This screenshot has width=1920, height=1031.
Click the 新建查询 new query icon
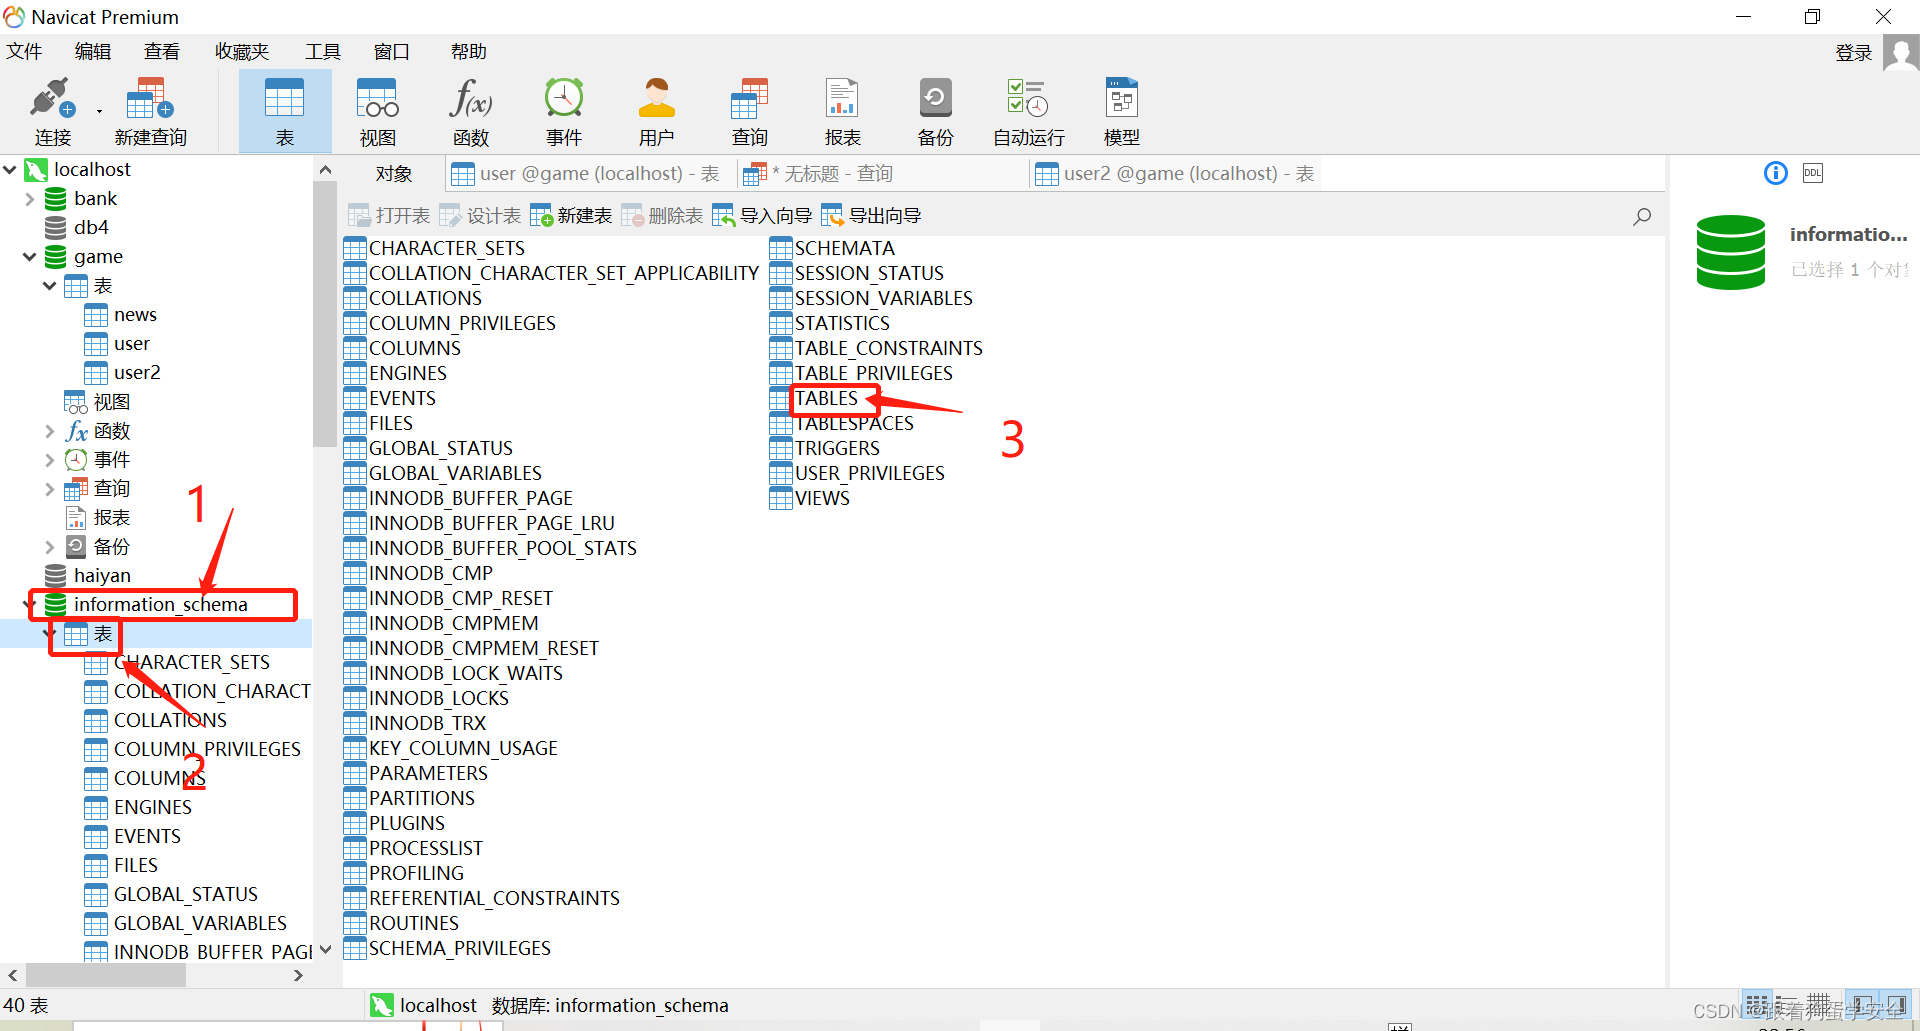pos(150,99)
